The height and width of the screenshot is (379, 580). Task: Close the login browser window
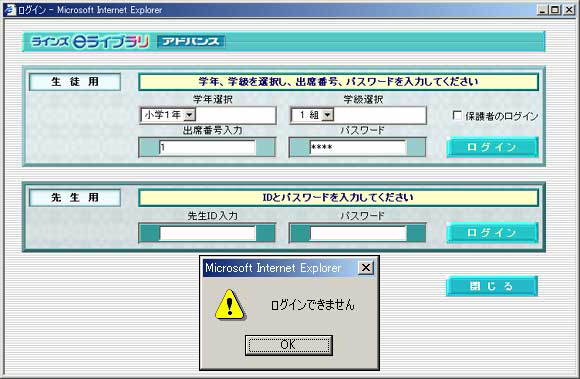569,10
